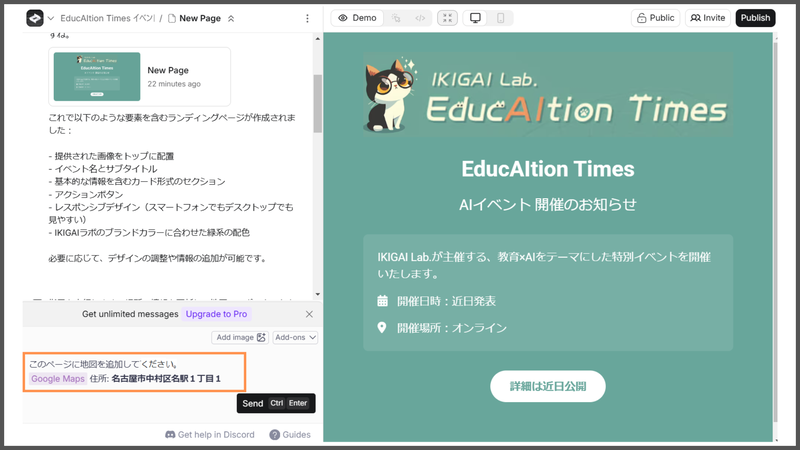
Task: Click the '開催場所：オンライン' text
Action: (452, 328)
